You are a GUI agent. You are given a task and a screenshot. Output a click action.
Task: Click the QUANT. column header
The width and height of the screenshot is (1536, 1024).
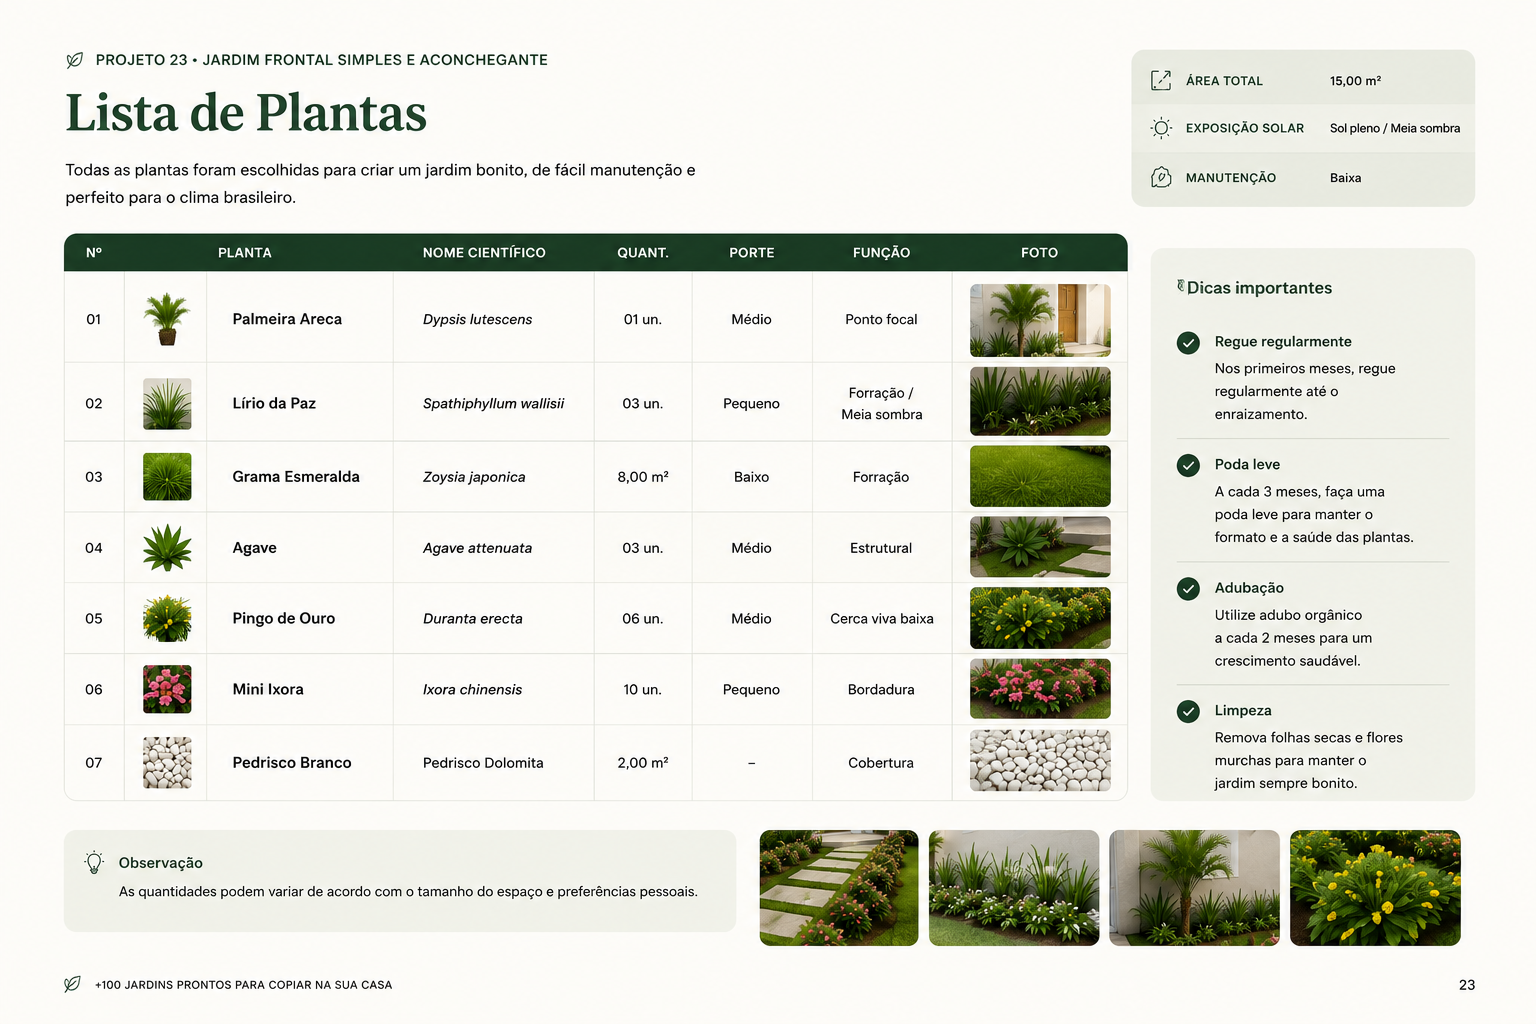click(643, 253)
